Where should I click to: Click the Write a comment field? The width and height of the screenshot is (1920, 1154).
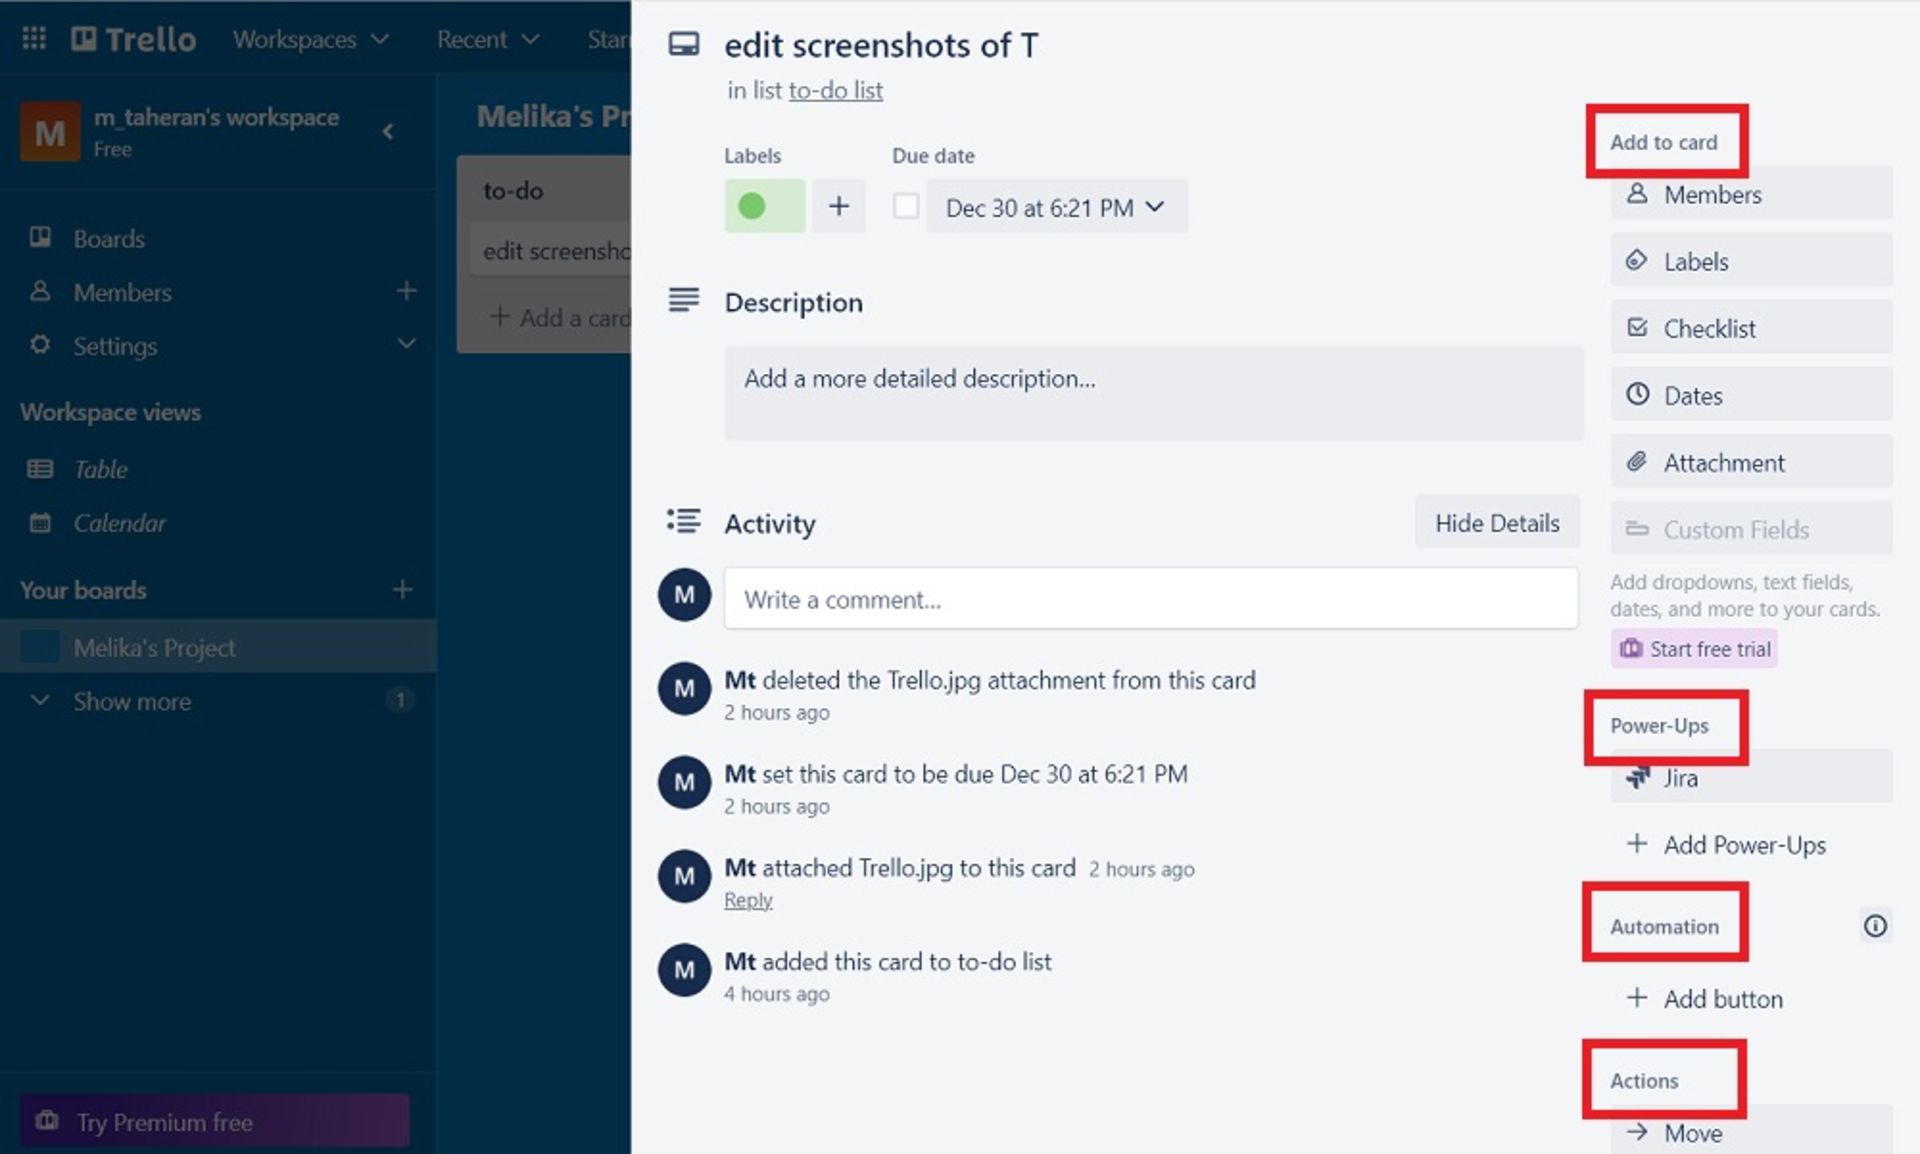(x=1150, y=599)
